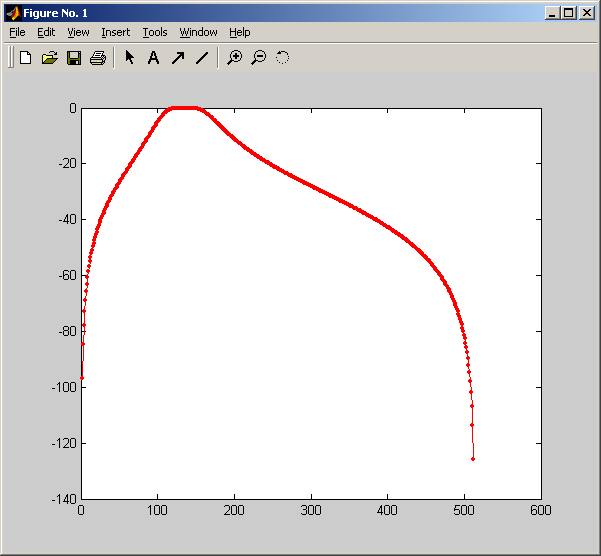Click the Figure No. 1 title bar
Viewport: 601px width, 556px height.
tap(299, 13)
